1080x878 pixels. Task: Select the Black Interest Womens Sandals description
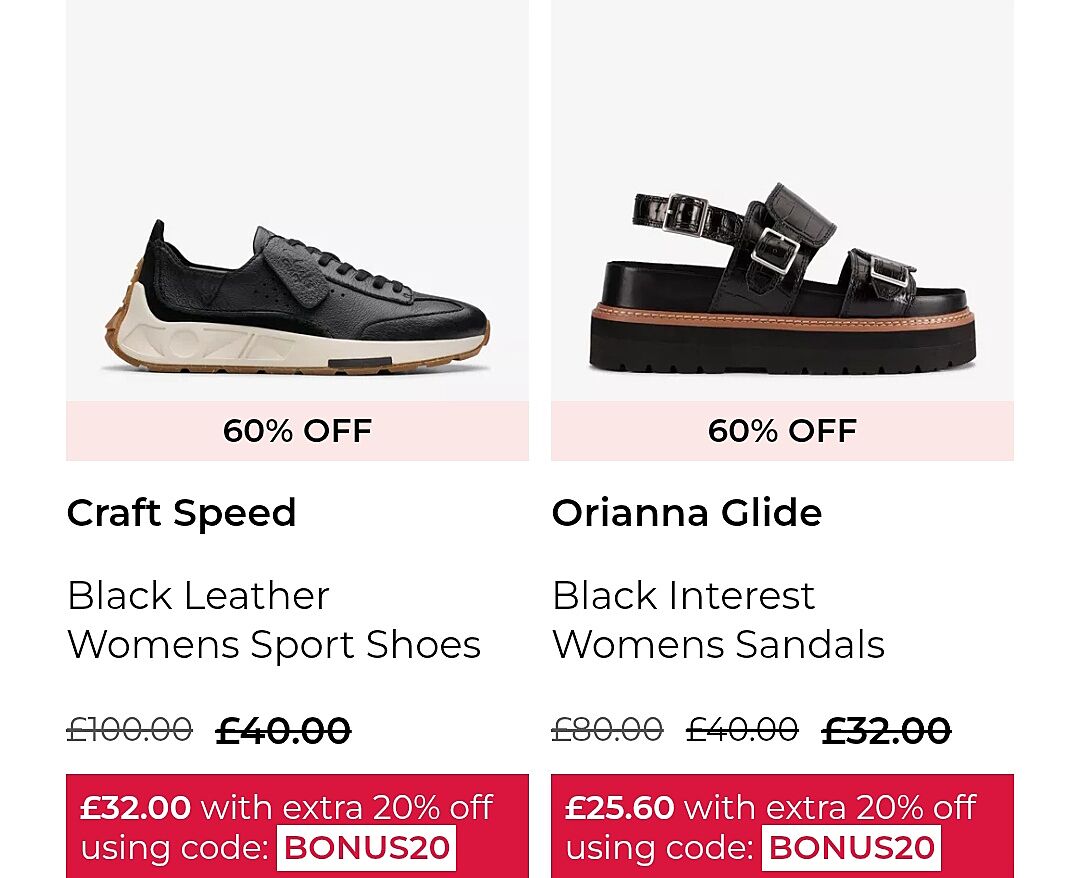(x=718, y=620)
